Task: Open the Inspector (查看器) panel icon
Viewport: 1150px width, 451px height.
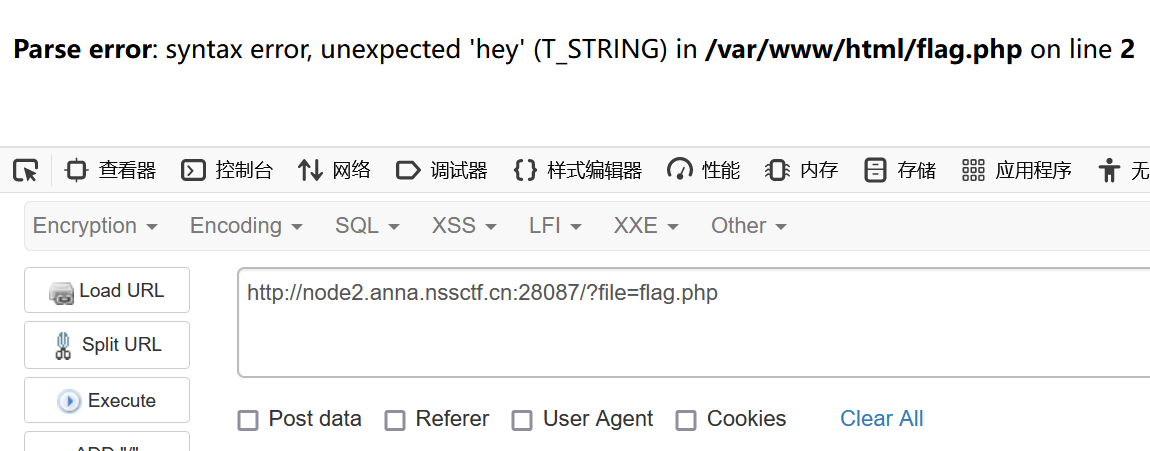Action: [x=76, y=171]
